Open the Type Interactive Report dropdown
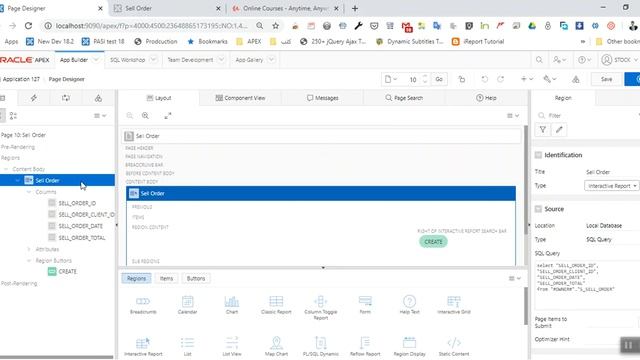This screenshot has height=360, width=640. (x=611, y=186)
